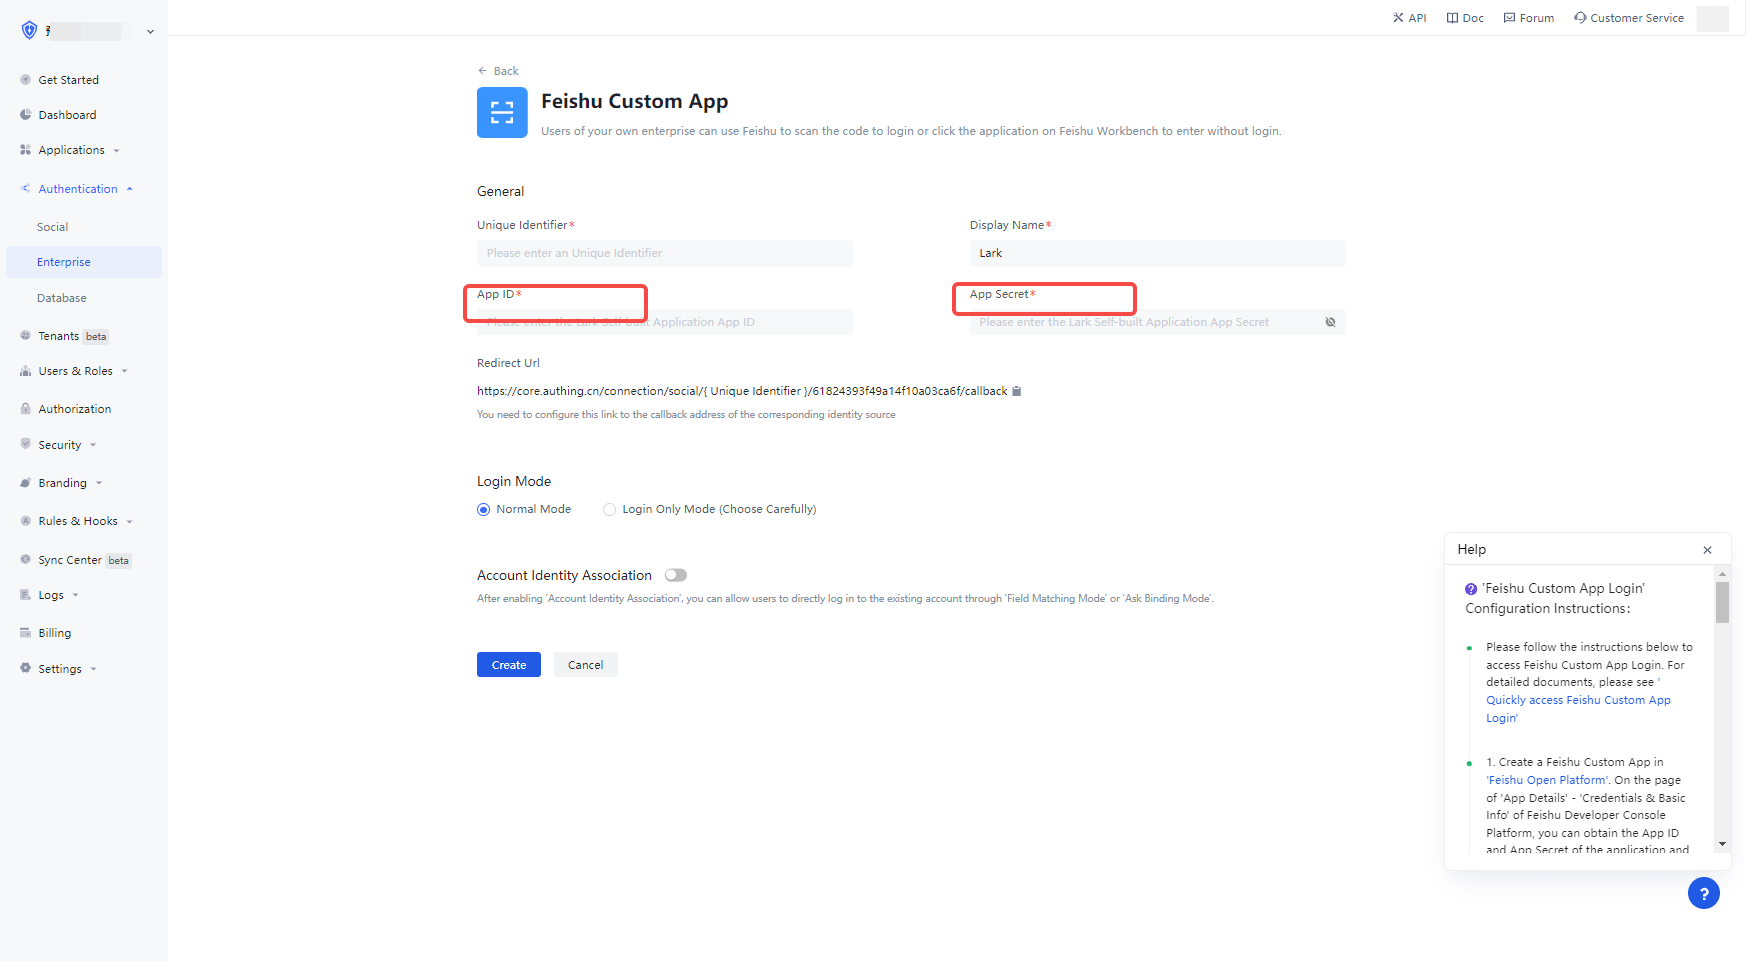
Task: Open the Doc link in top bar
Action: 1465,18
